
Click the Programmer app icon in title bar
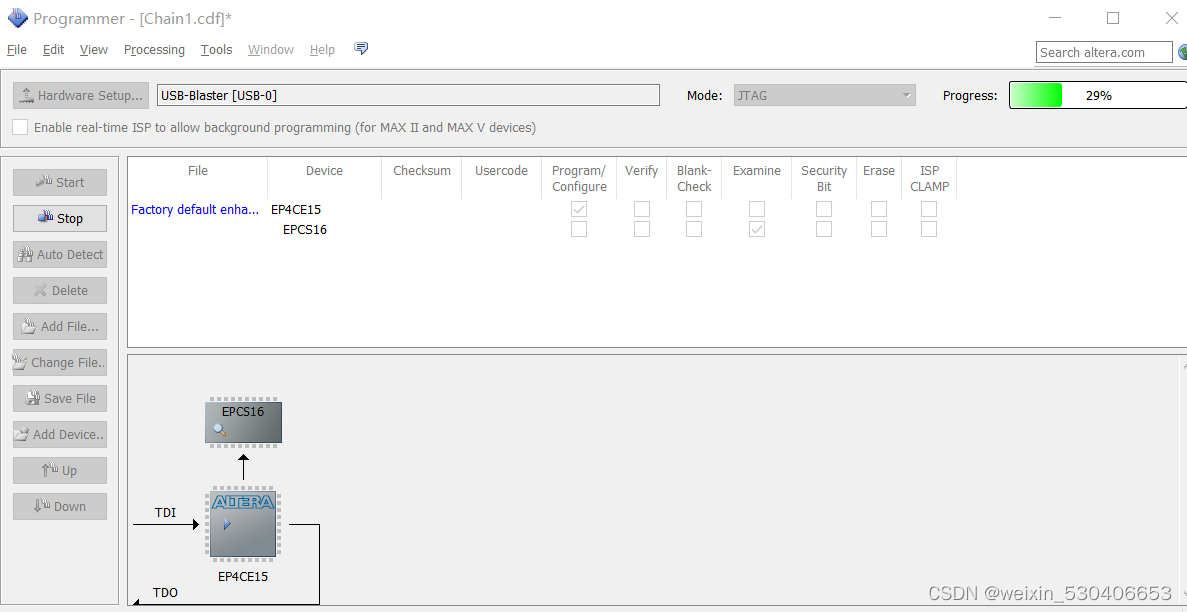tap(17, 17)
